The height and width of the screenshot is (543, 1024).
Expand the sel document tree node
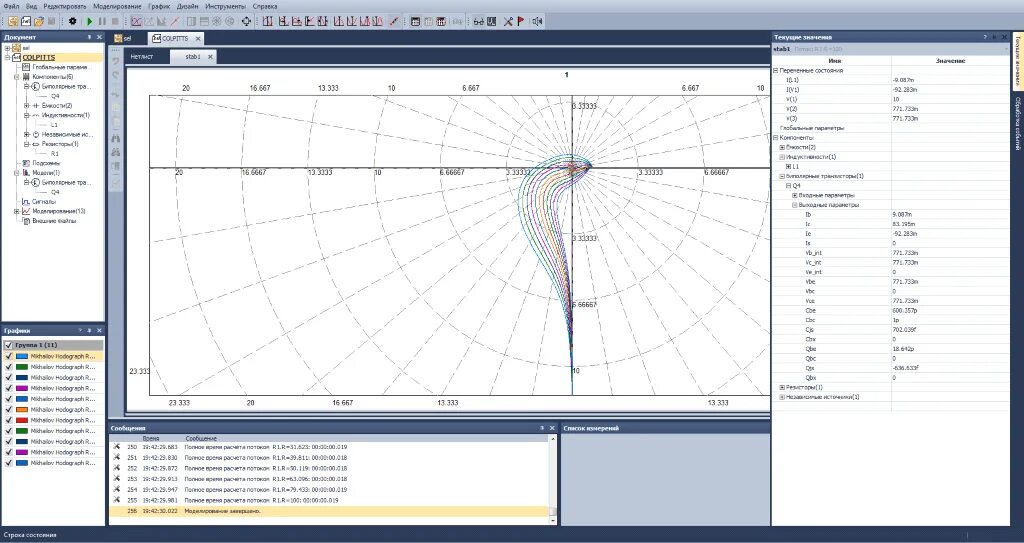(x=8, y=48)
